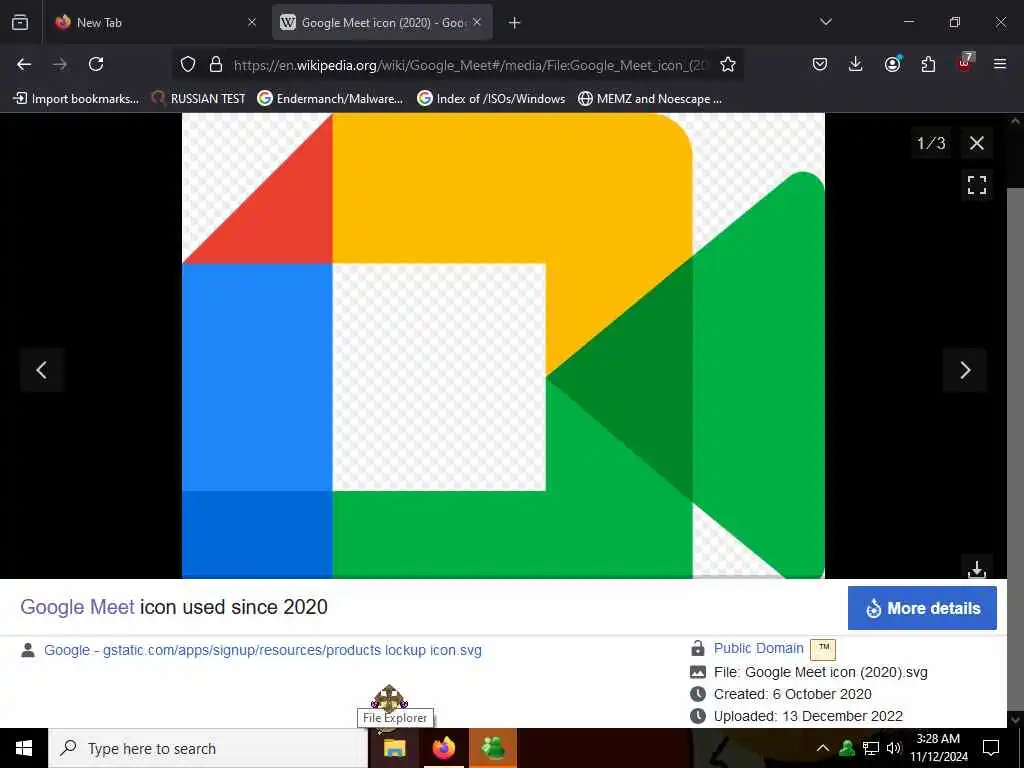Viewport: 1024px width, 768px height.
Task: Show hidden system tray icons
Action: (x=823, y=748)
